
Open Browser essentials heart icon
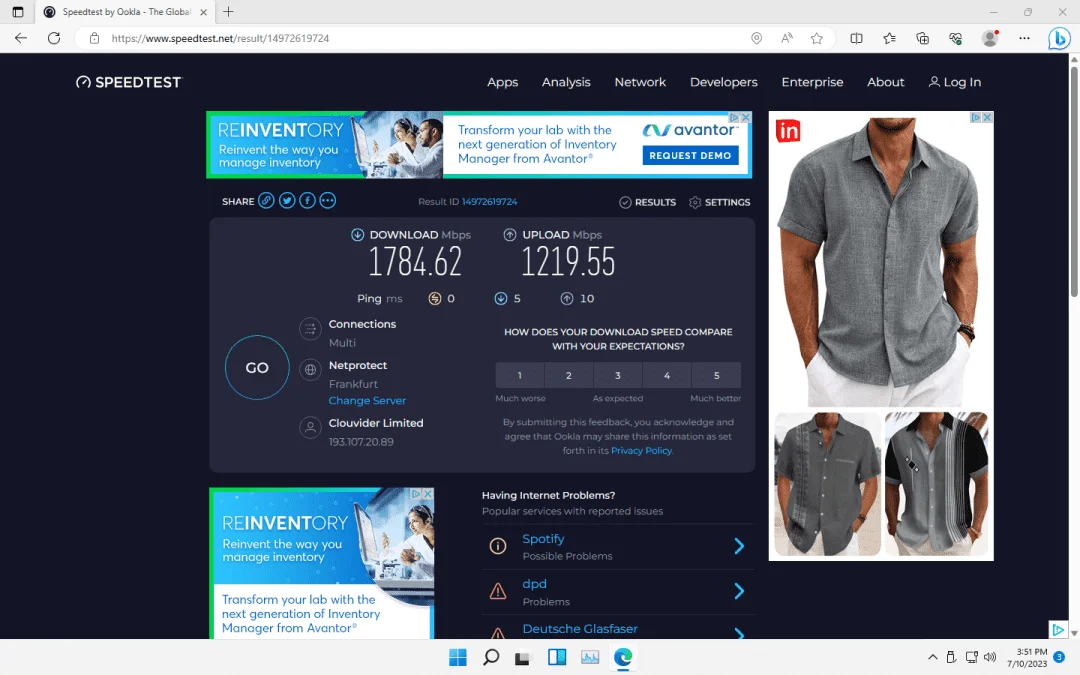[x=955, y=38]
